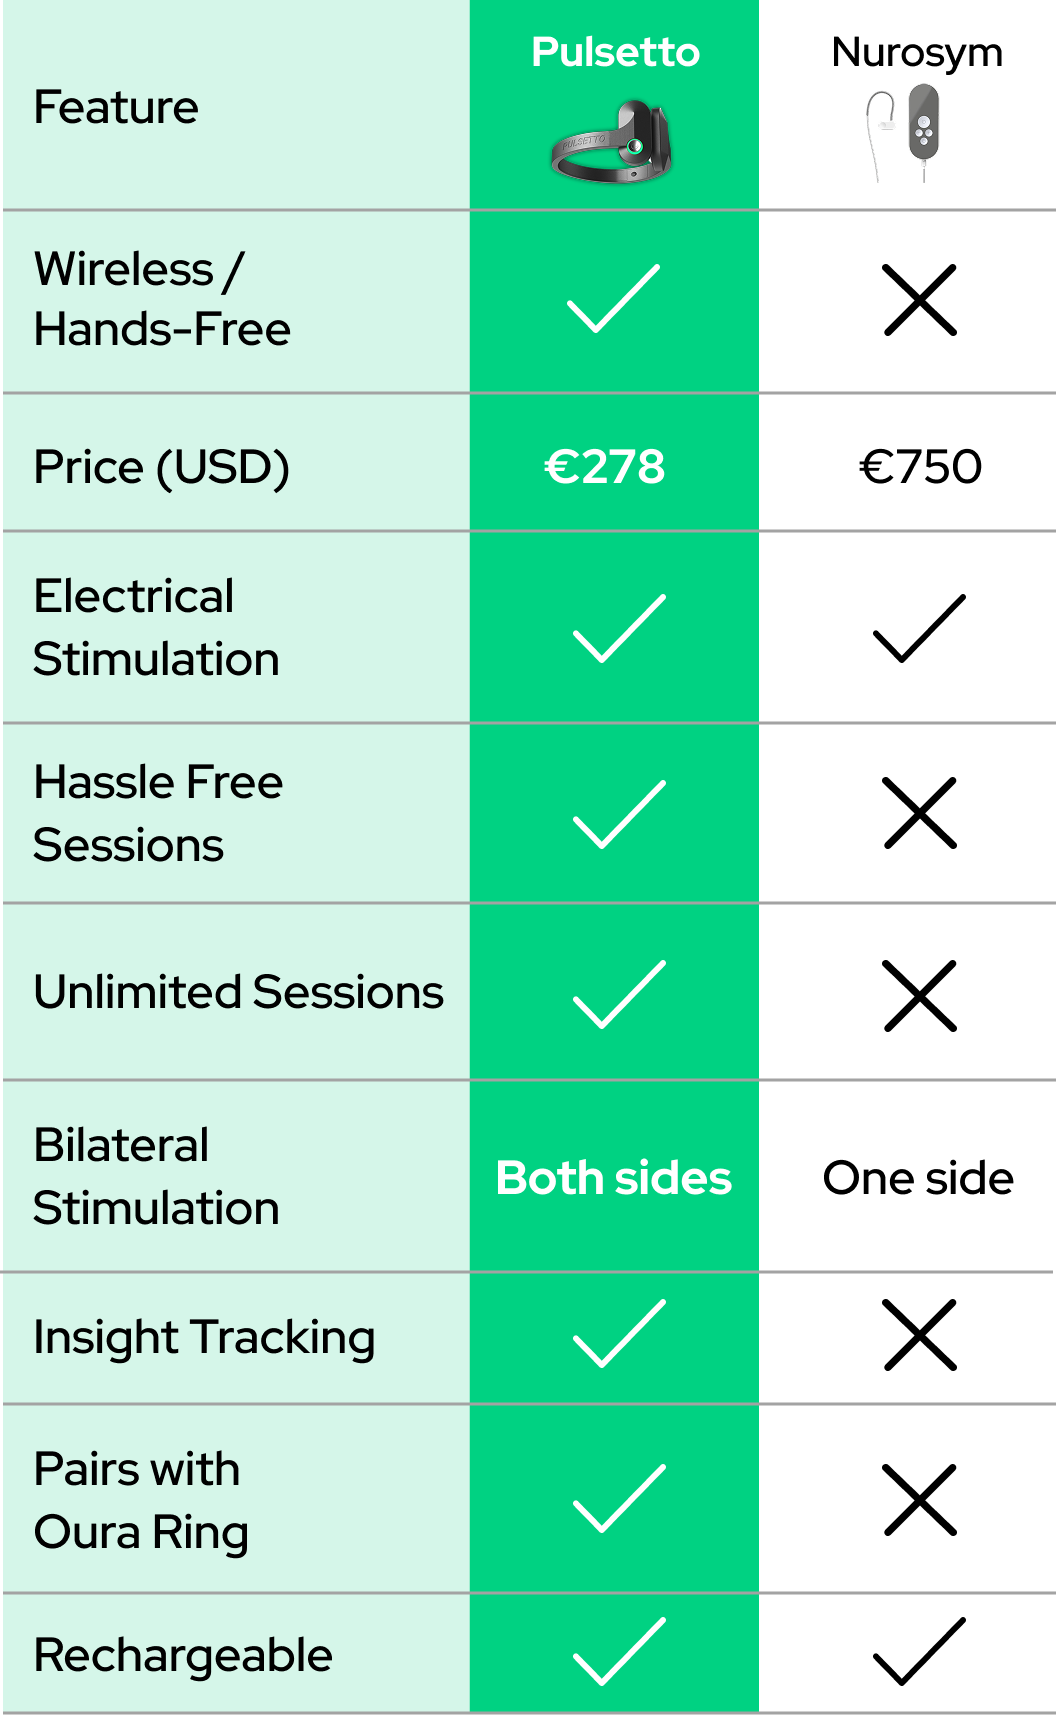Click the Electrical Stimulation label
Screen dimensions: 1056x1715
156,628
